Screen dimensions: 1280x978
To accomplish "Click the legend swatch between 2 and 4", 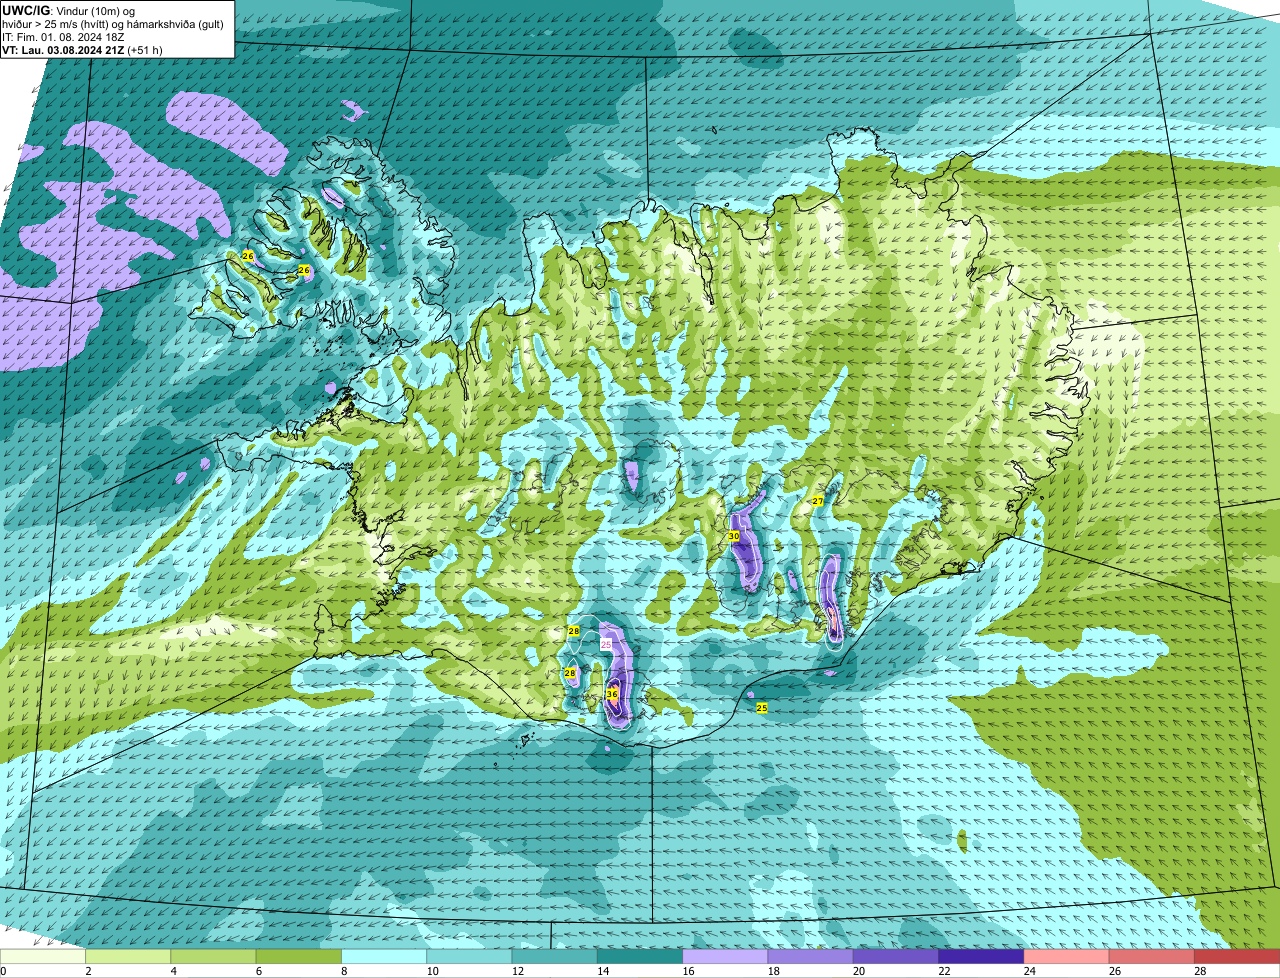I will (128, 956).
